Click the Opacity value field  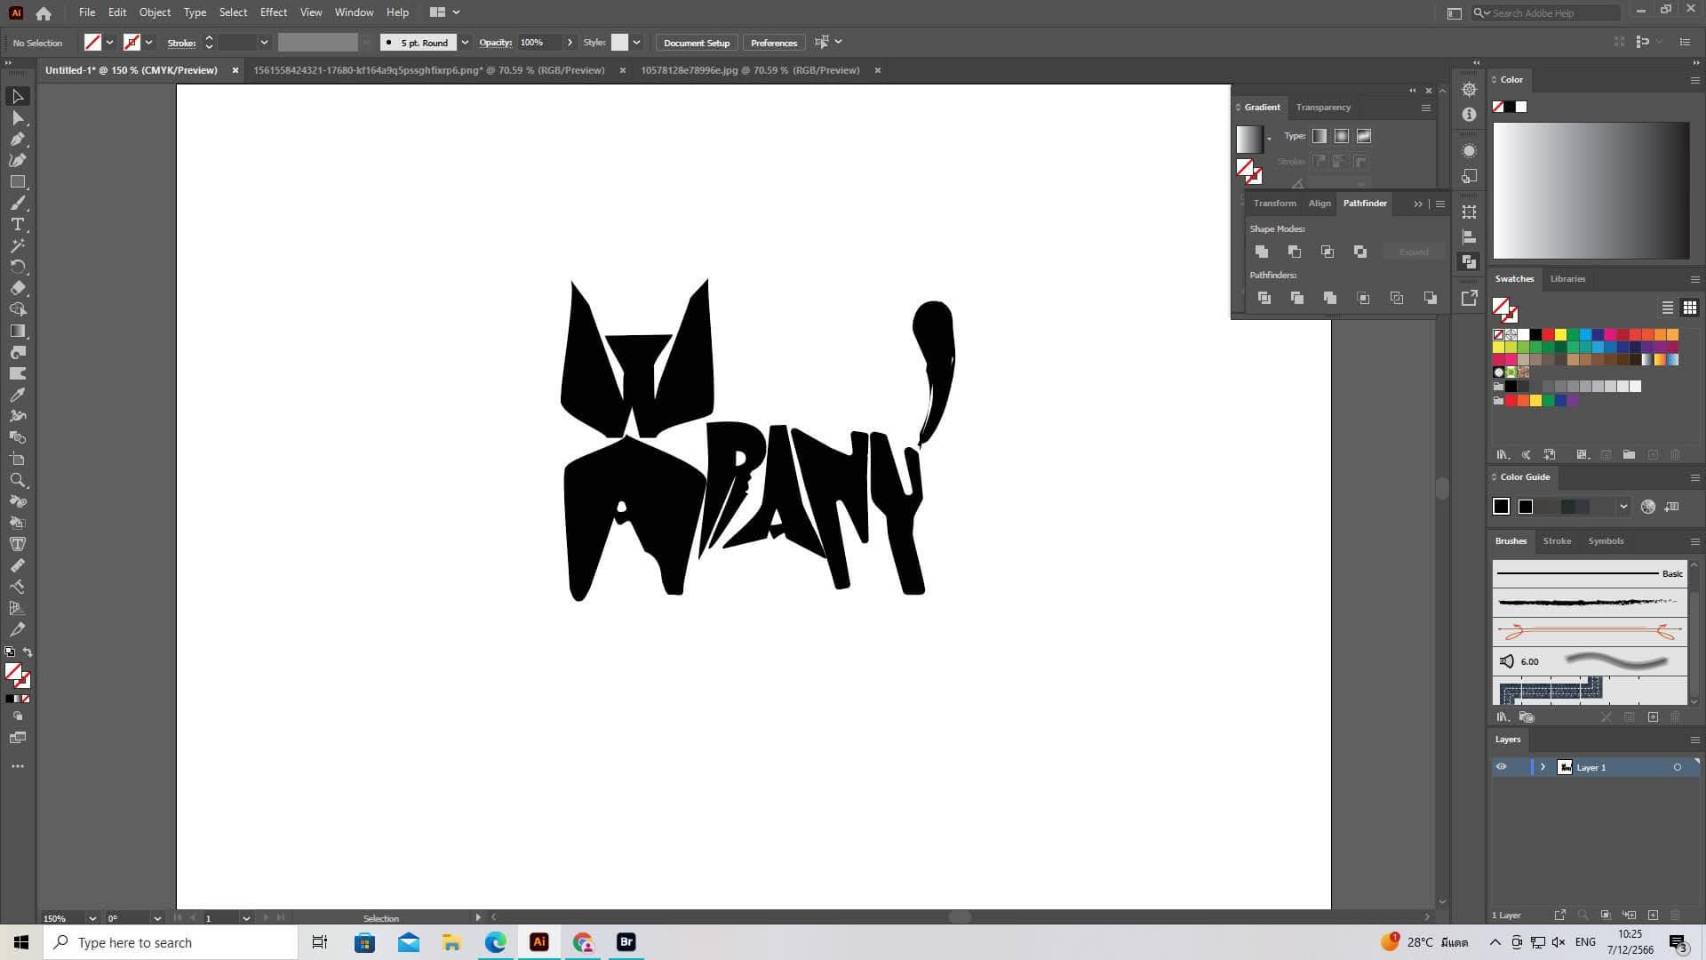pyautogui.click(x=538, y=43)
